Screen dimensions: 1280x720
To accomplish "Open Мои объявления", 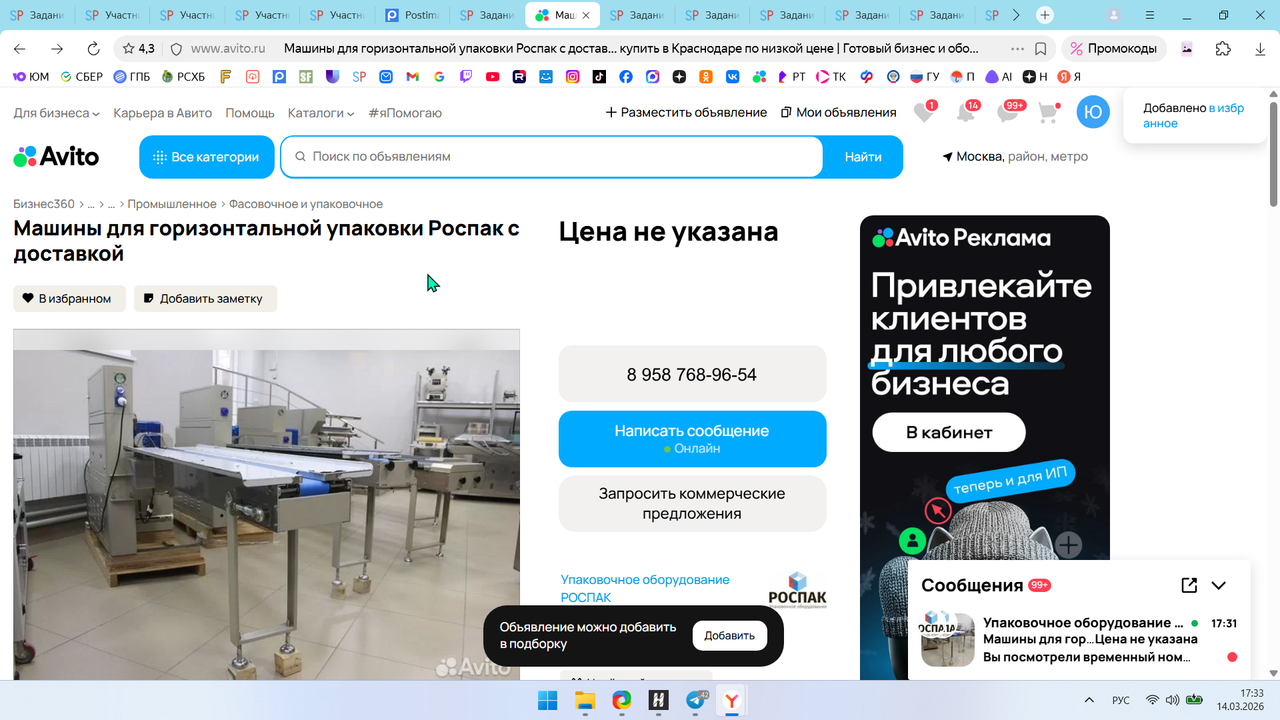I will click(838, 113).
